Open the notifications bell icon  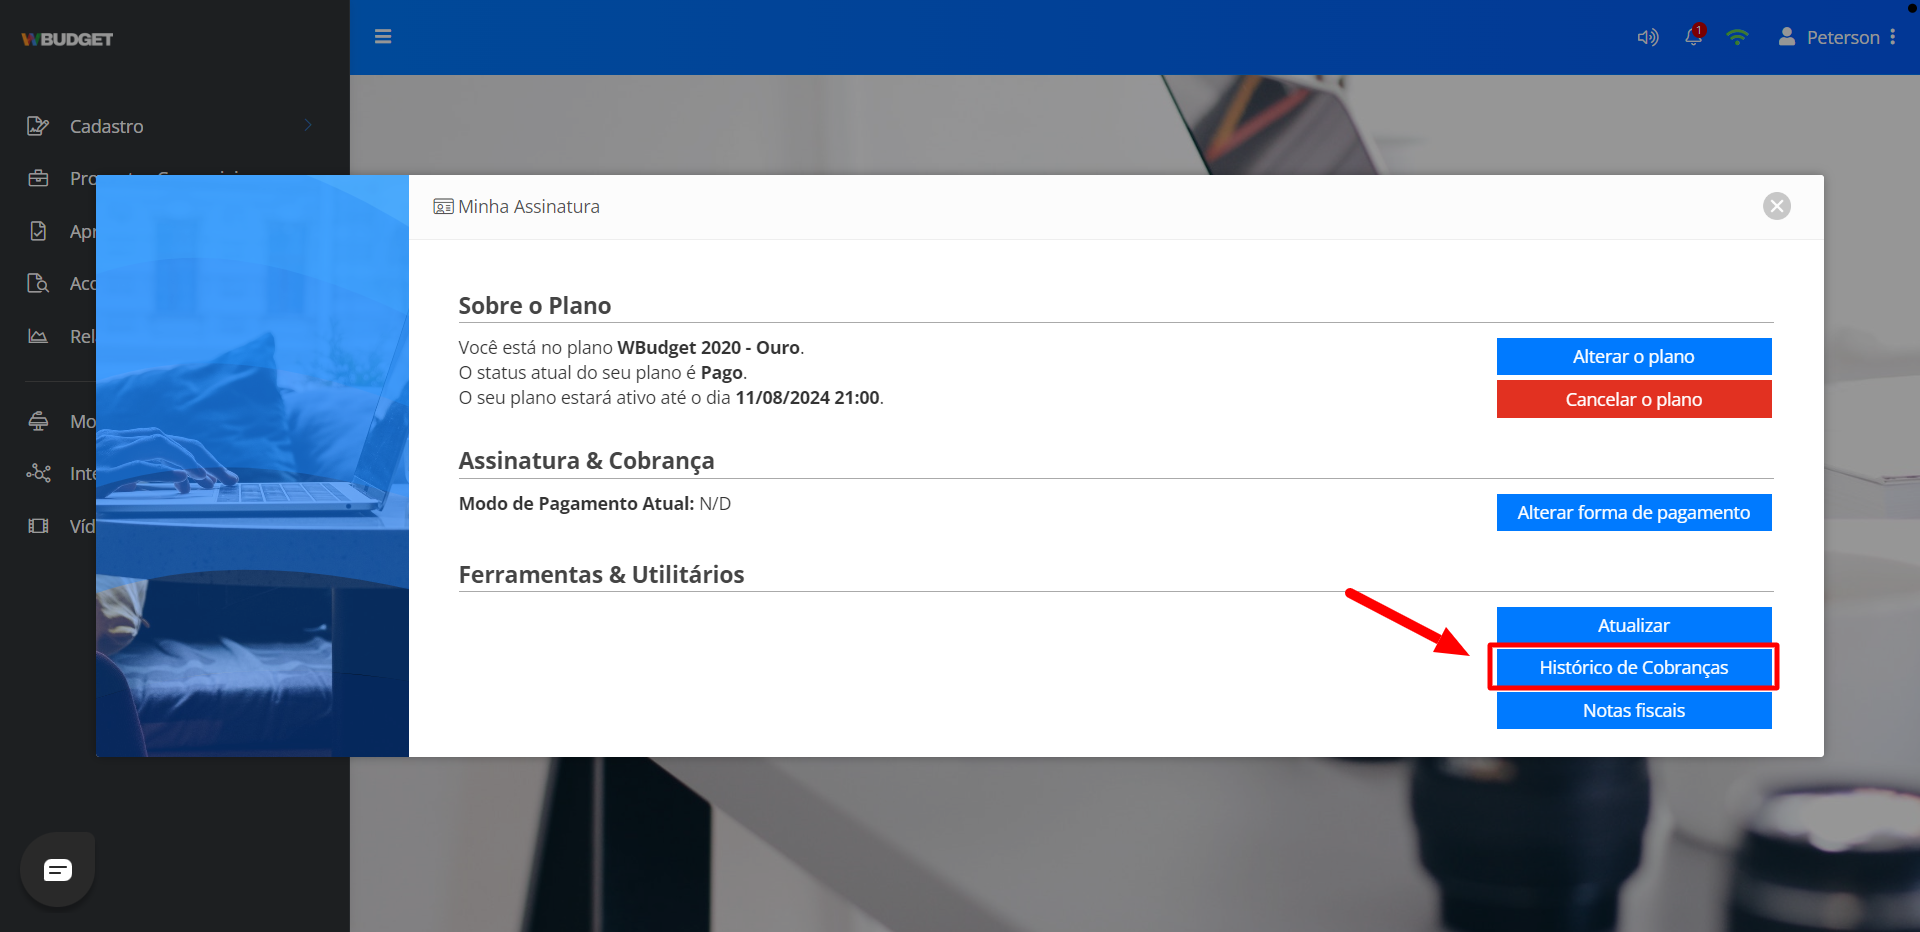click(1693, 36)
